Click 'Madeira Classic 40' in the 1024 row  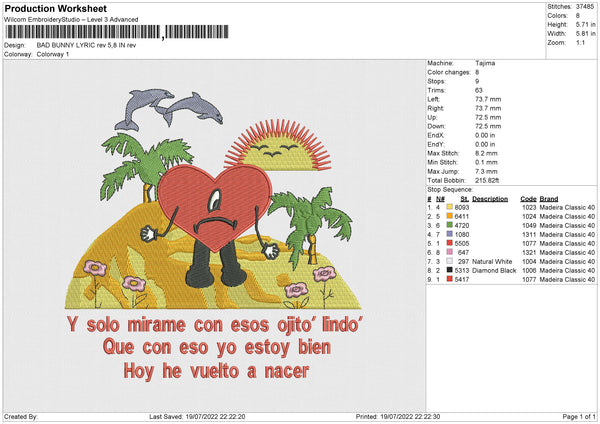(567, 217)
